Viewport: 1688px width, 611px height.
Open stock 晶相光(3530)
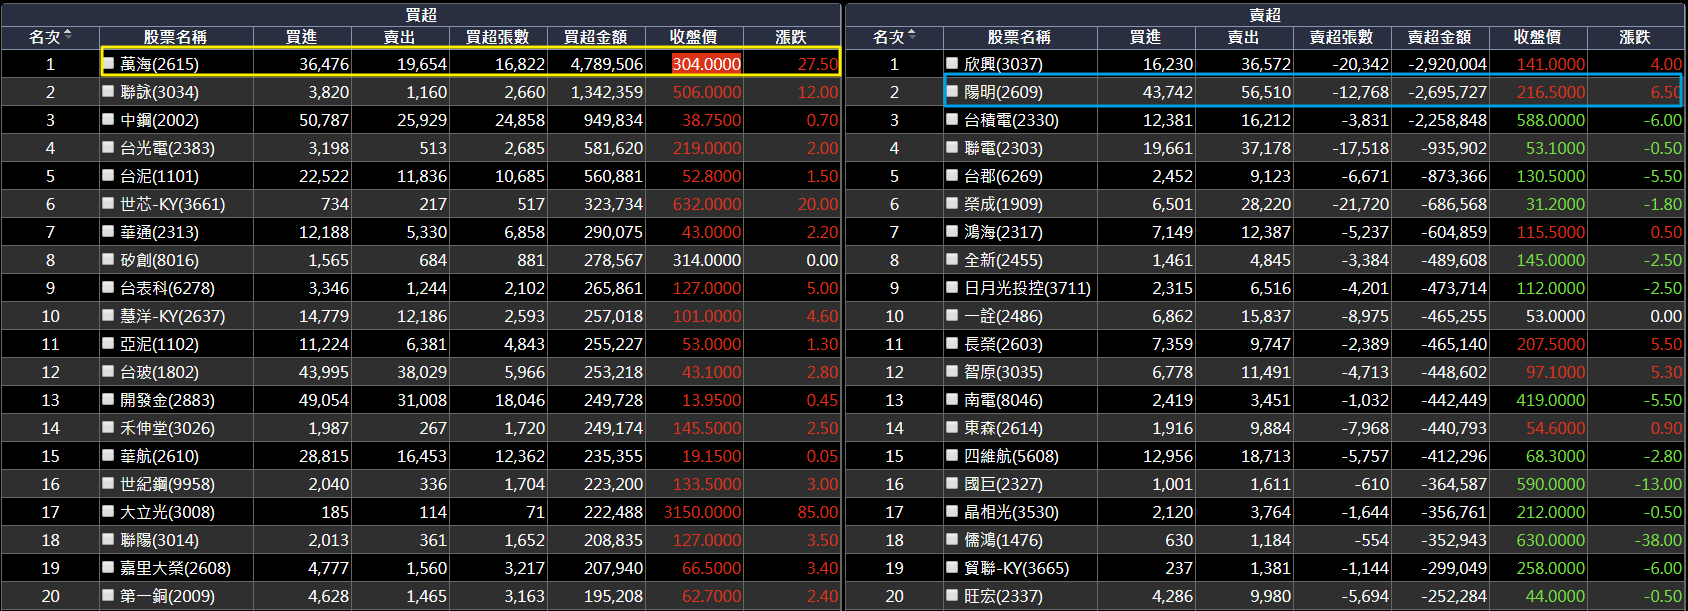point(1011,512)
